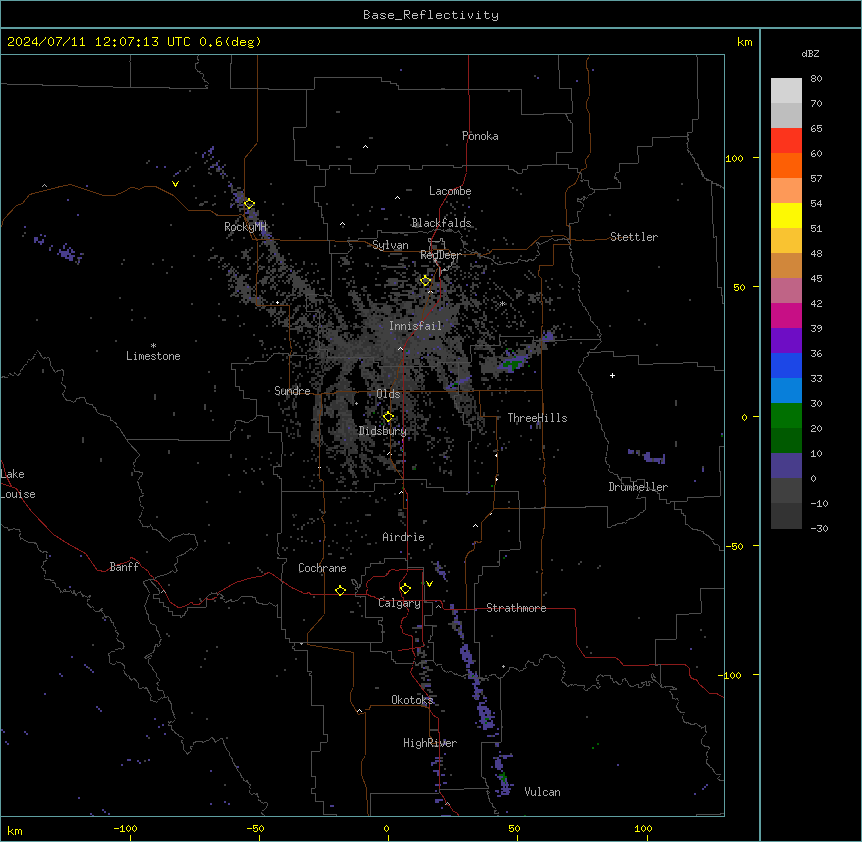
Task: Pick the purple 39-36 dBZ legend swatch
Action: [x=786, y=341]
